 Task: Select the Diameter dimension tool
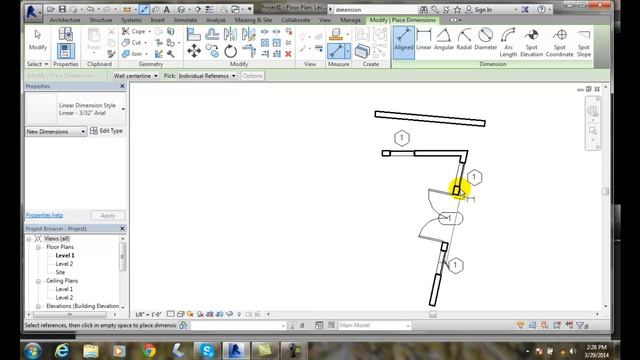pos(486,40)
